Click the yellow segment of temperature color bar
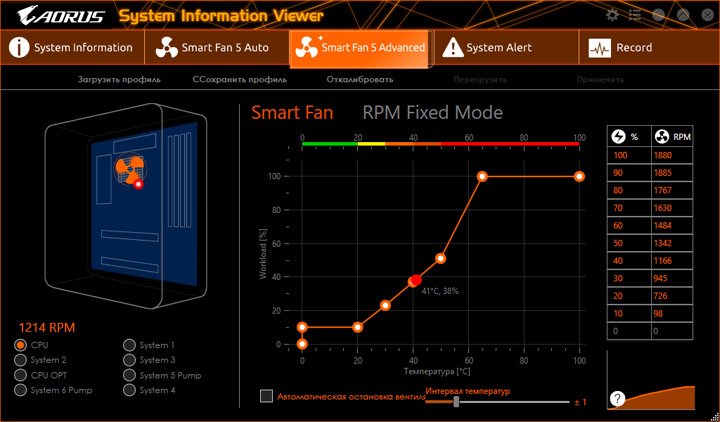The height and width of the screenshot is (422, 720). click(x=371, y=144)
